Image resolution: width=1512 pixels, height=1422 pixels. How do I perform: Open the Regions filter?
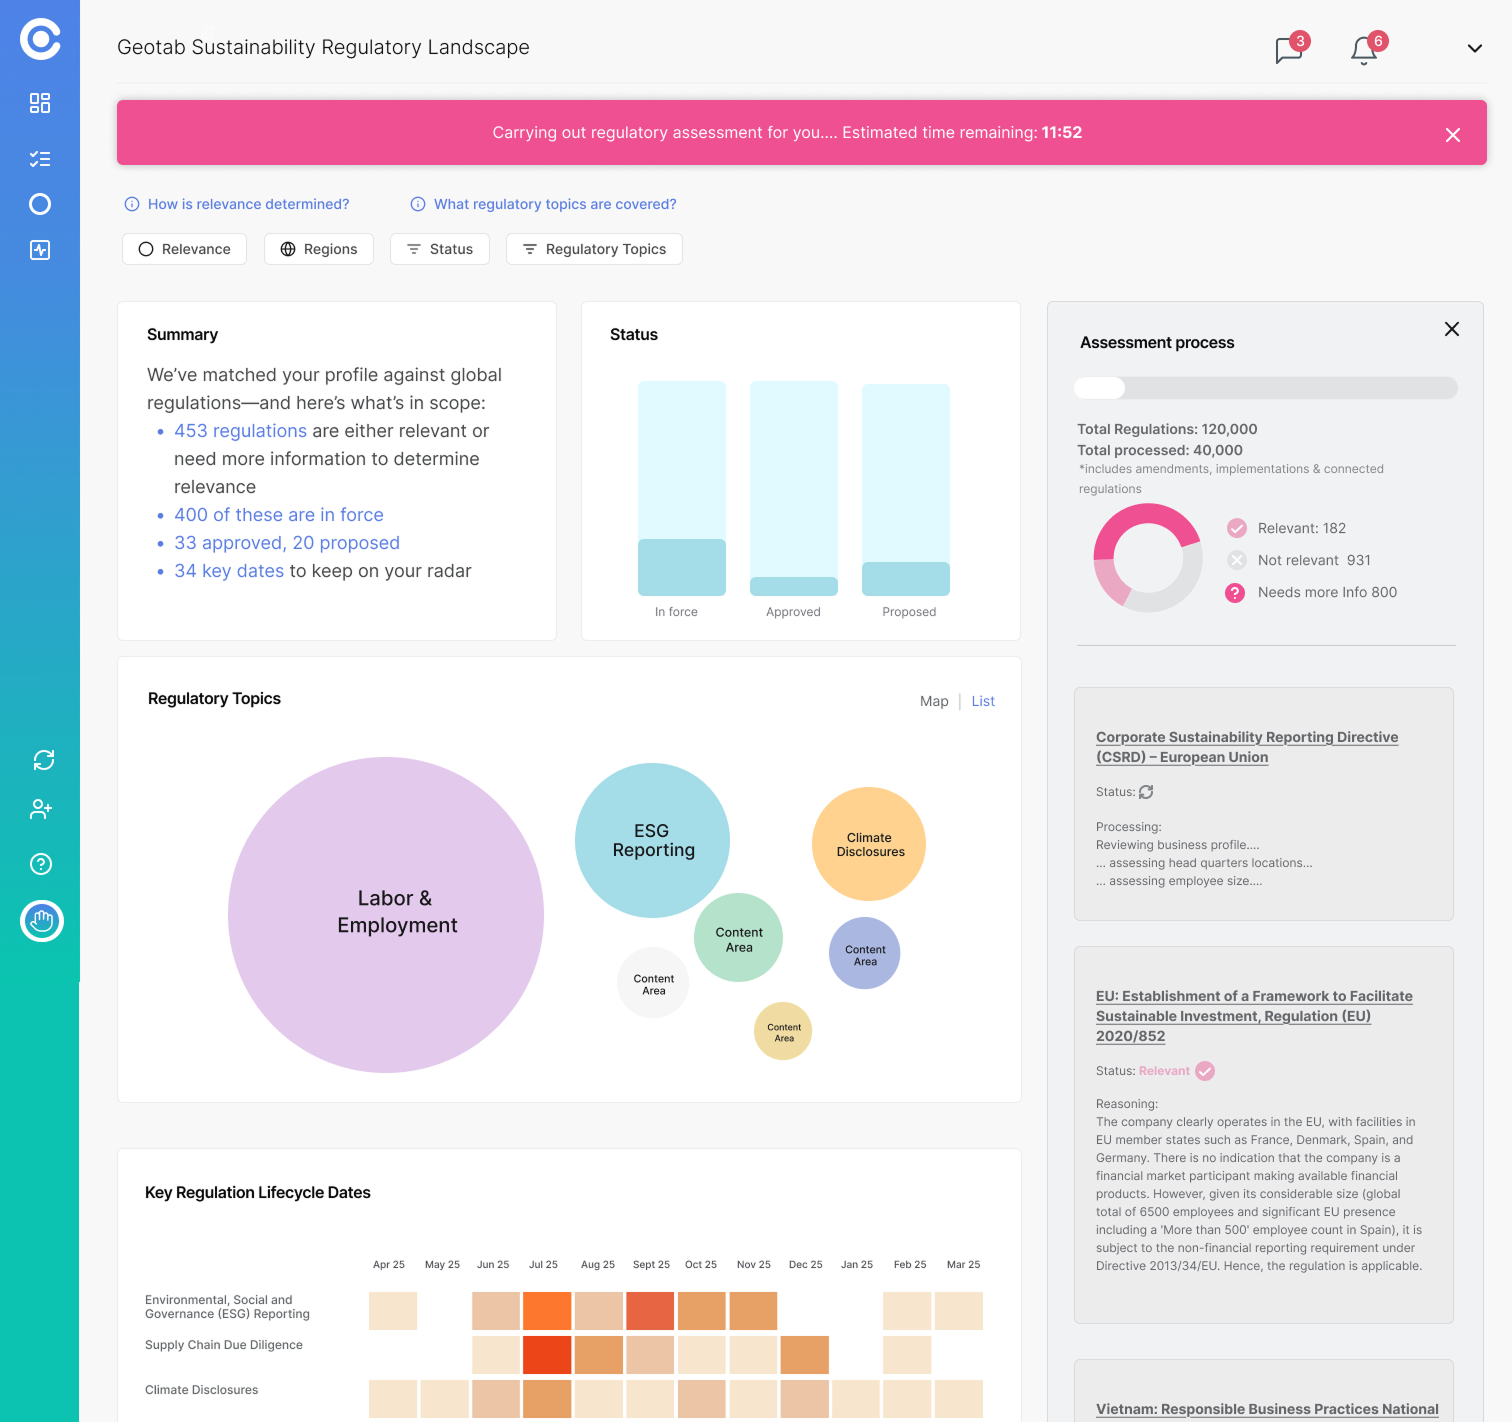[319, 249]
